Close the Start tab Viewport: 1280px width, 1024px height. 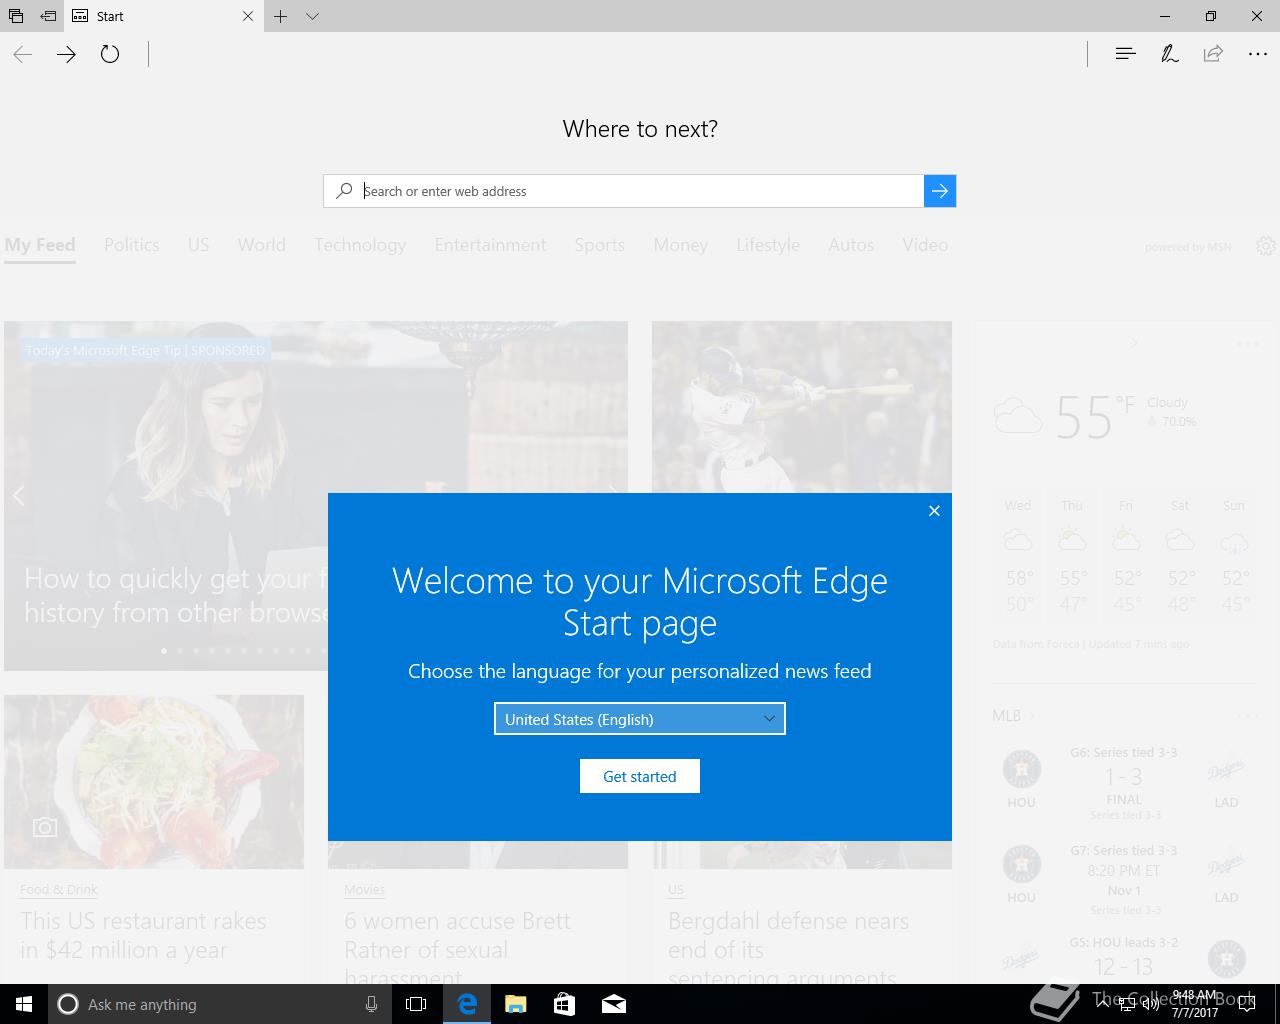pos(248,16)
